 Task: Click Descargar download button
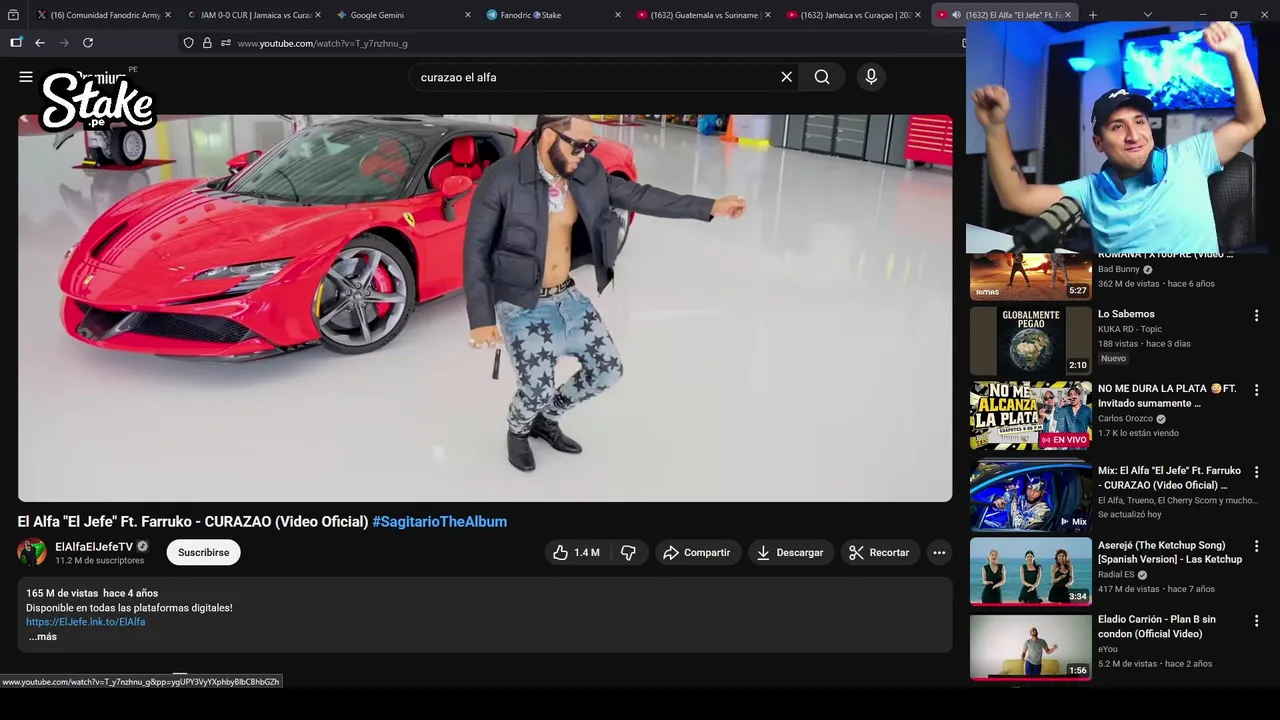[x=790, y=552]
